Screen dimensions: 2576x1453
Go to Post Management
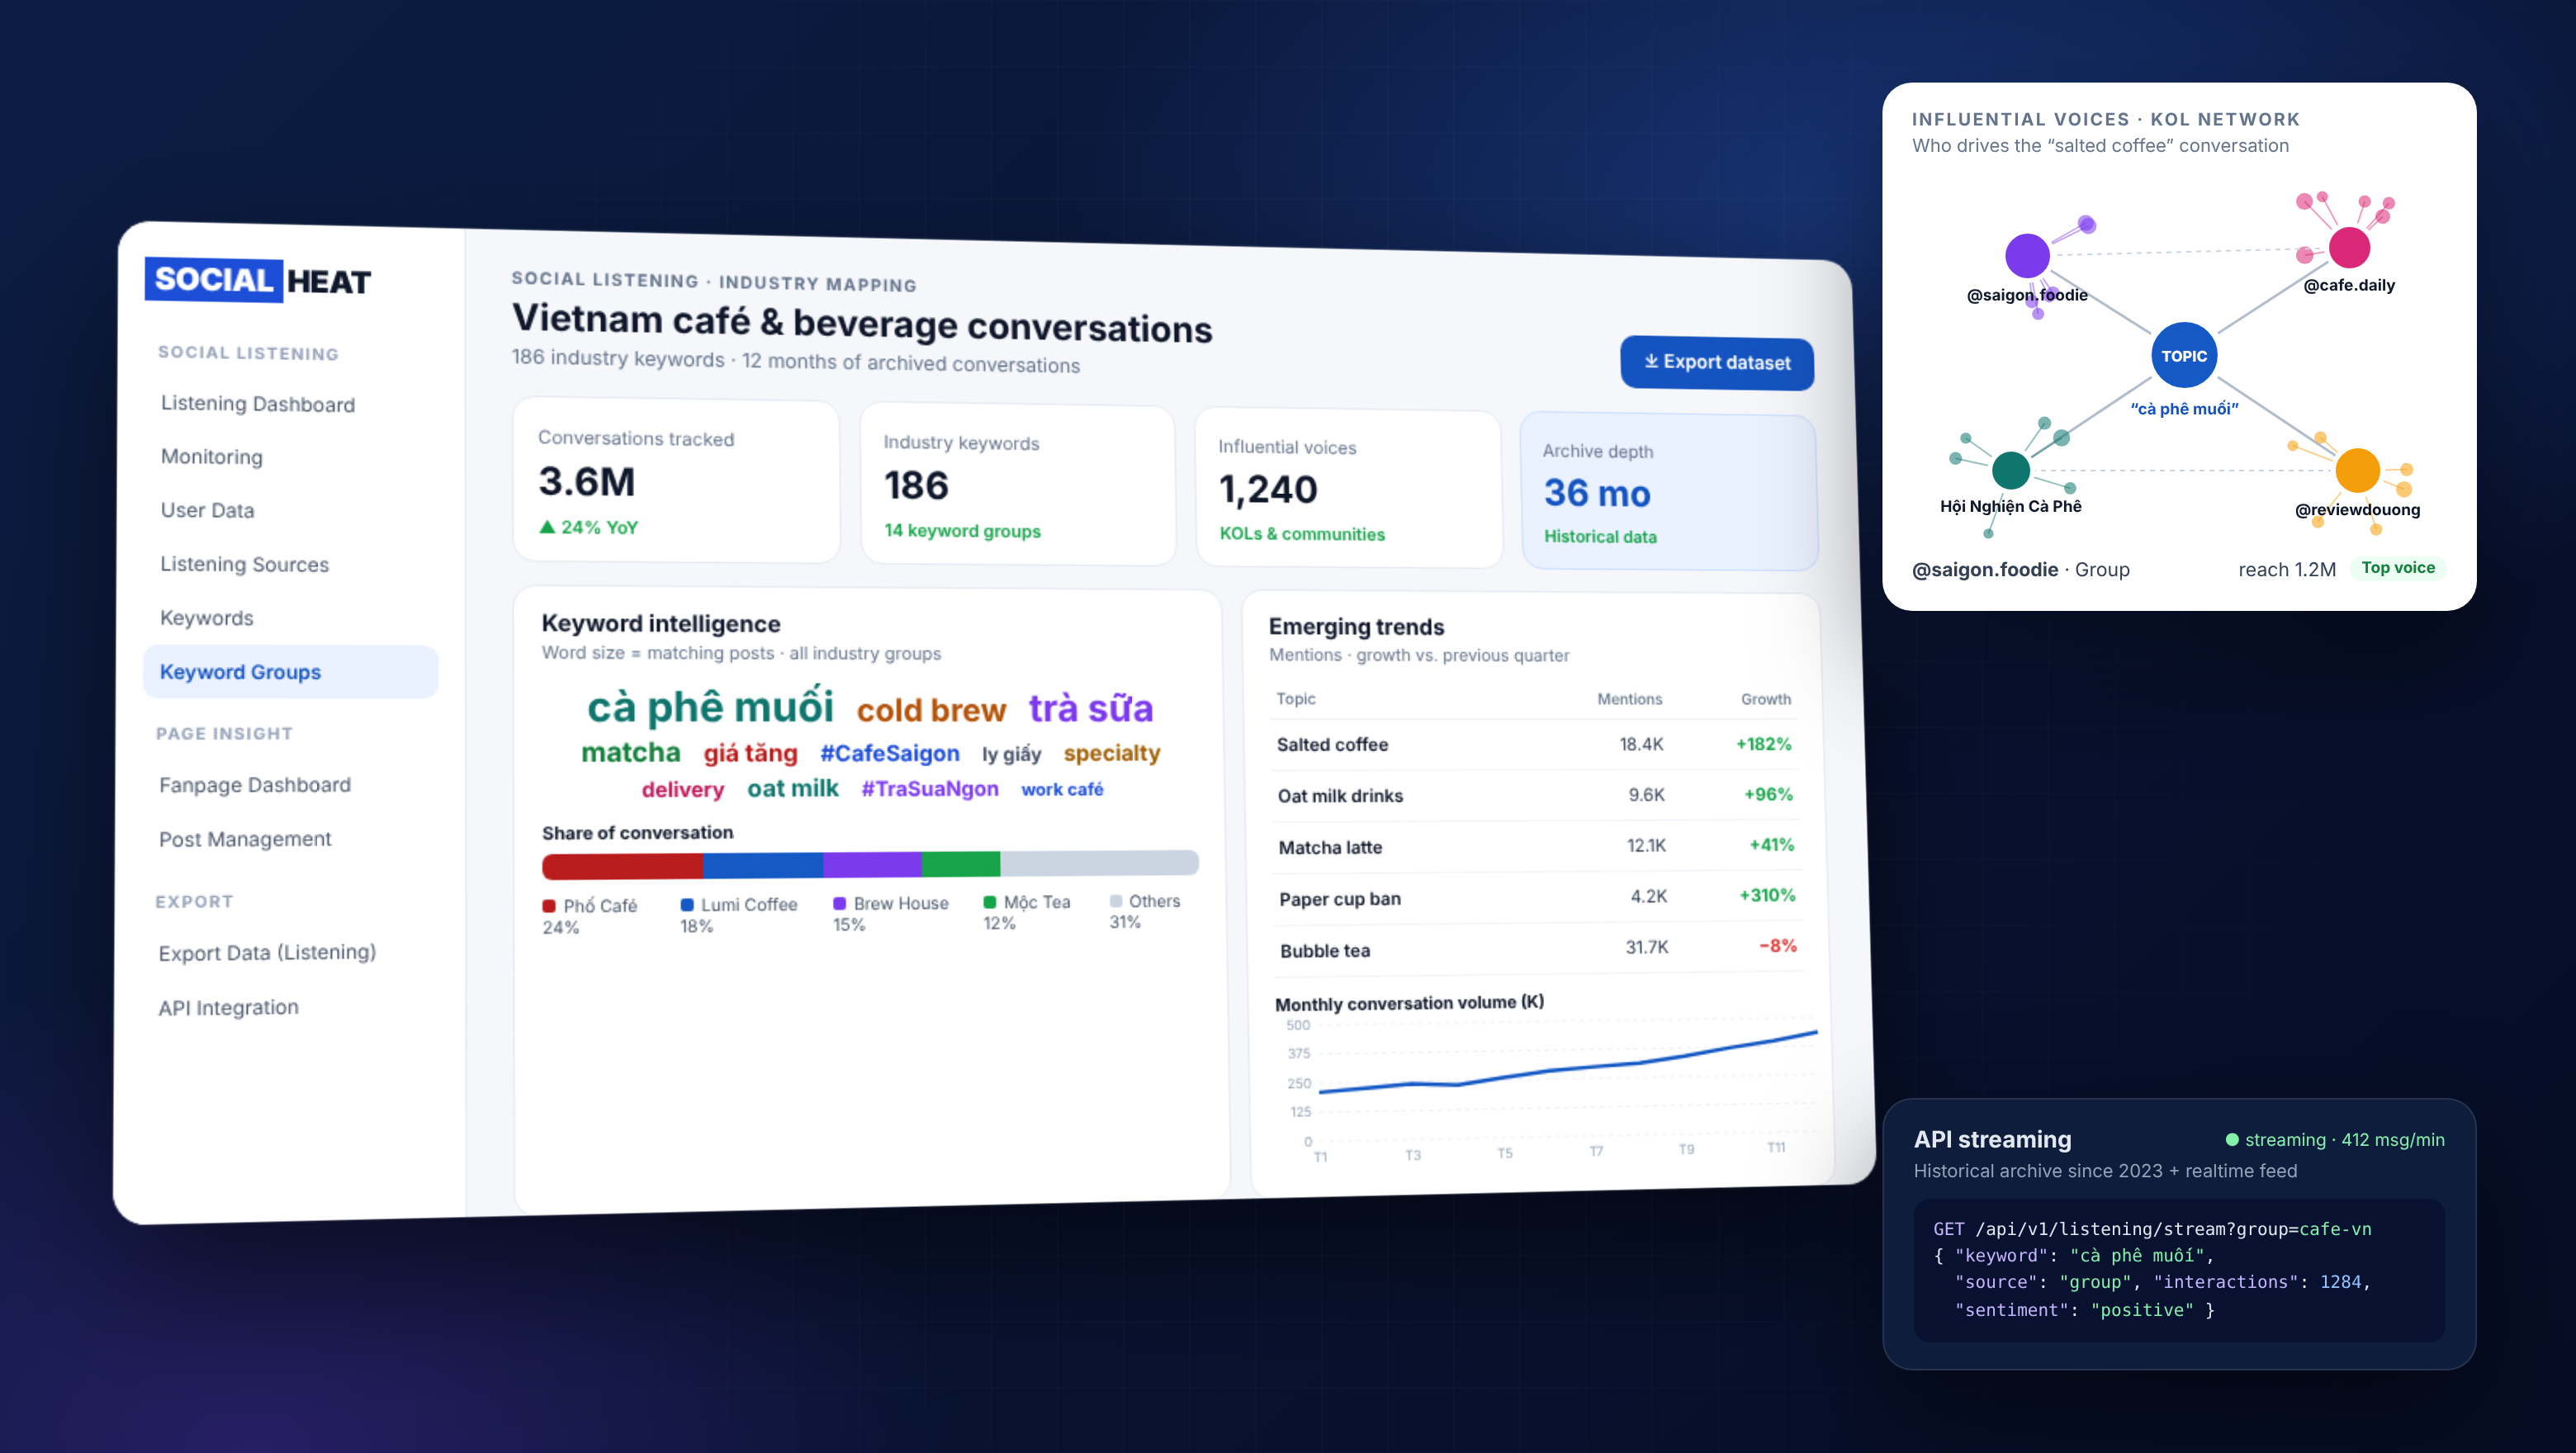pos(245,839)
